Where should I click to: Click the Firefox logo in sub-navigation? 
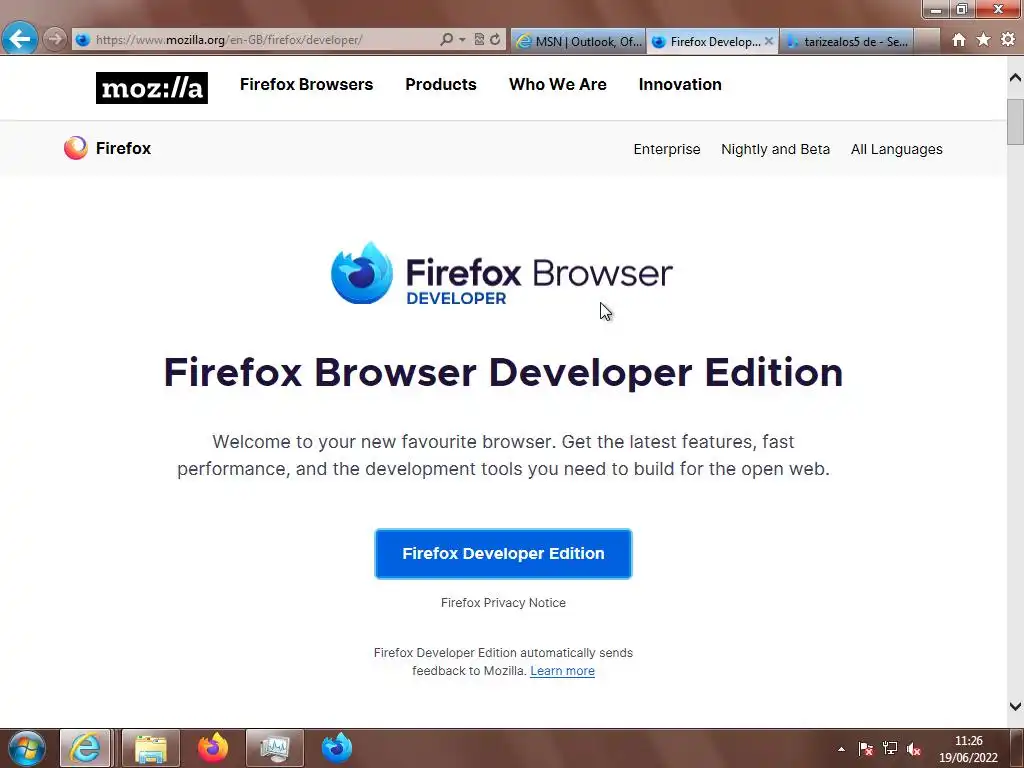pos(107,148)
